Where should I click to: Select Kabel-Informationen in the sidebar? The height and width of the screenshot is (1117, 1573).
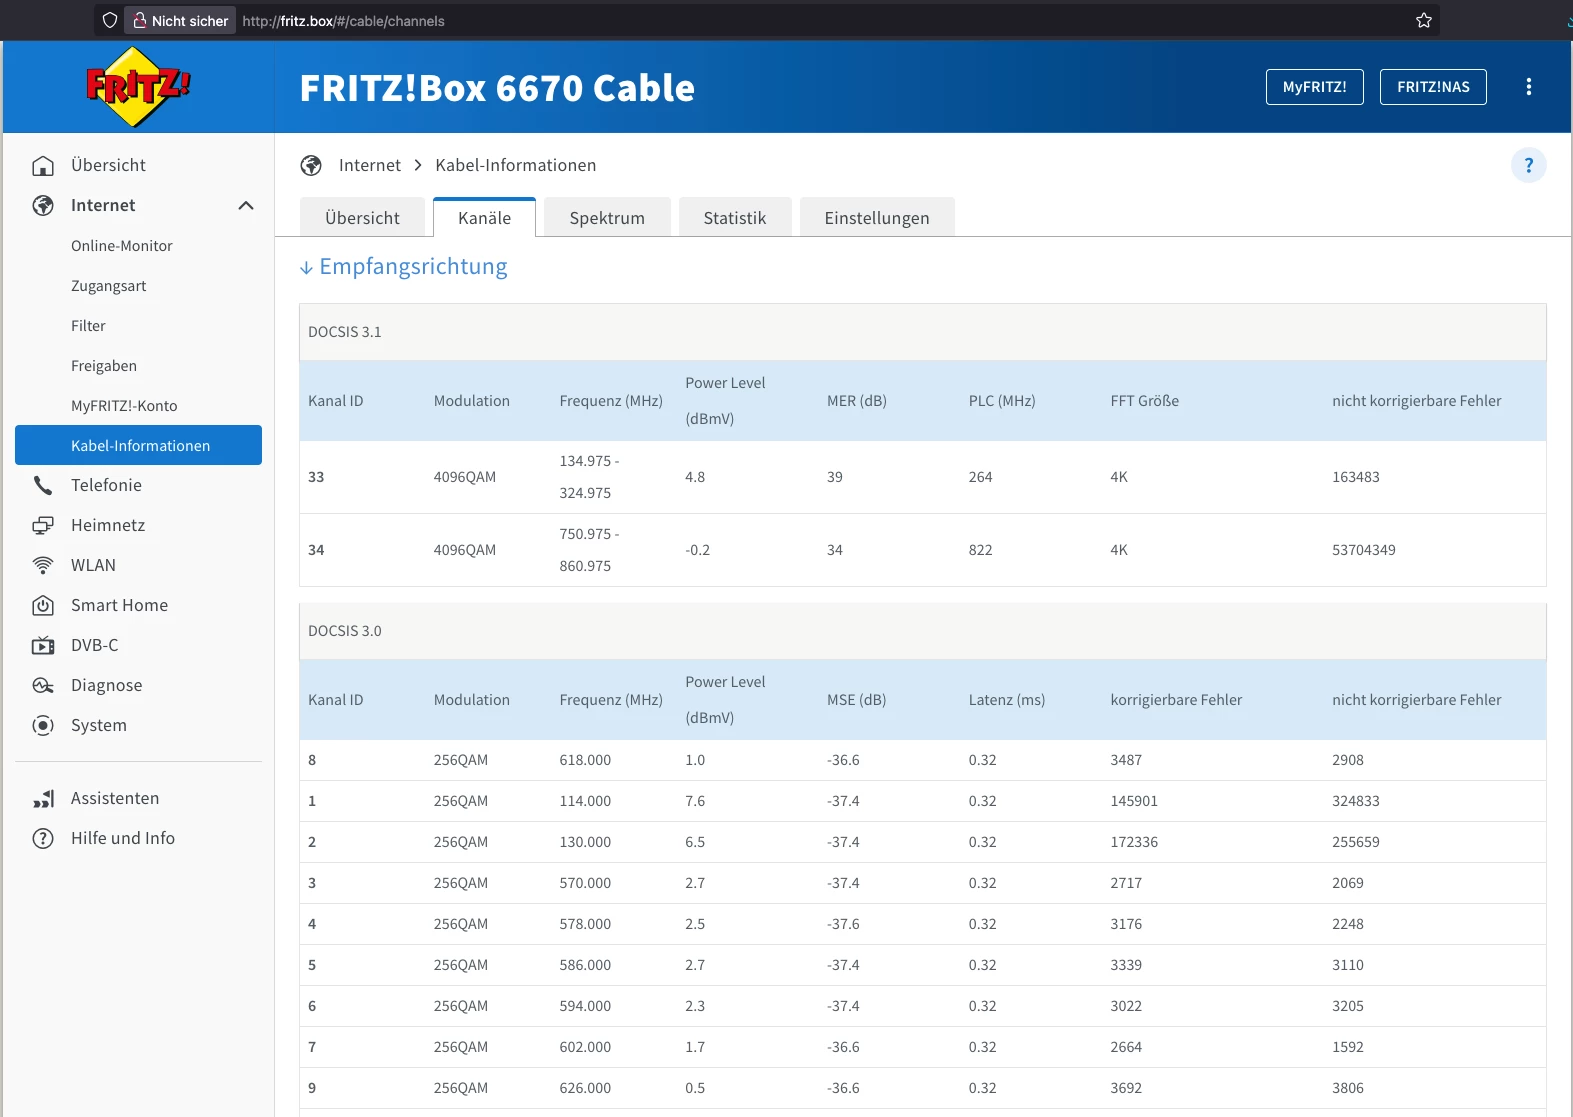coord(138,445)
